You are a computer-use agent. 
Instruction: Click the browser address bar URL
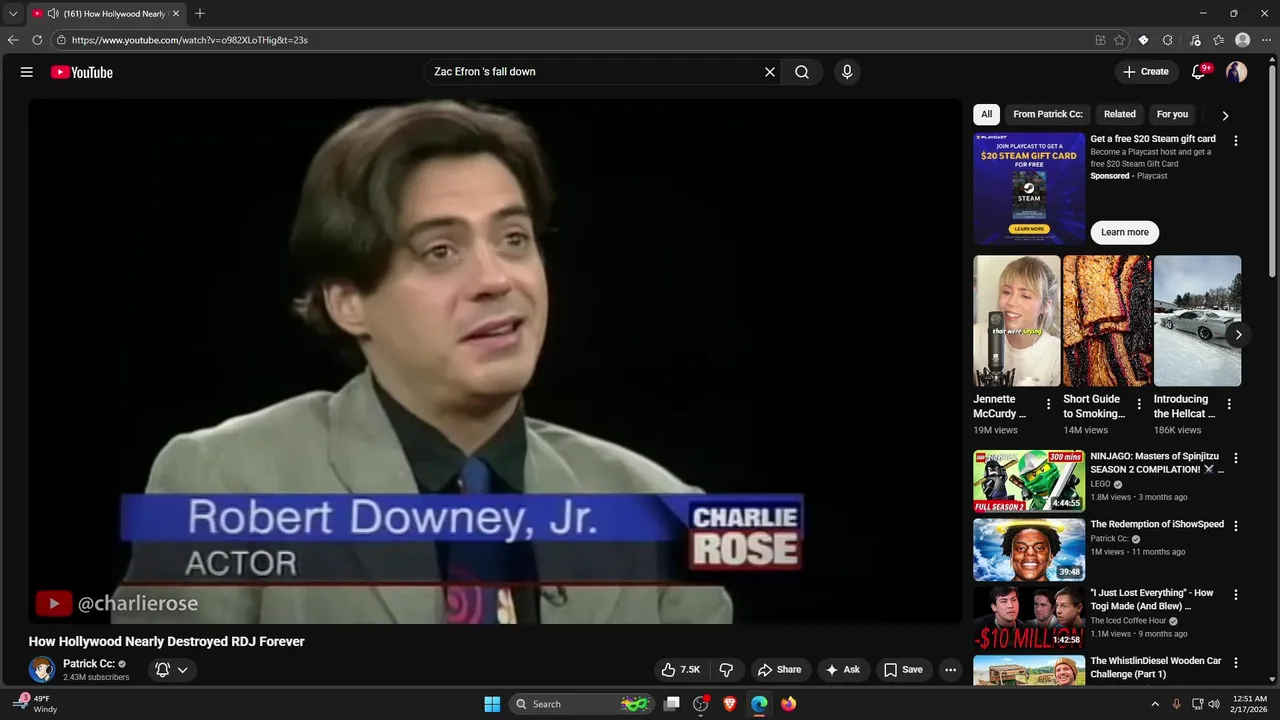pos(190,40)
